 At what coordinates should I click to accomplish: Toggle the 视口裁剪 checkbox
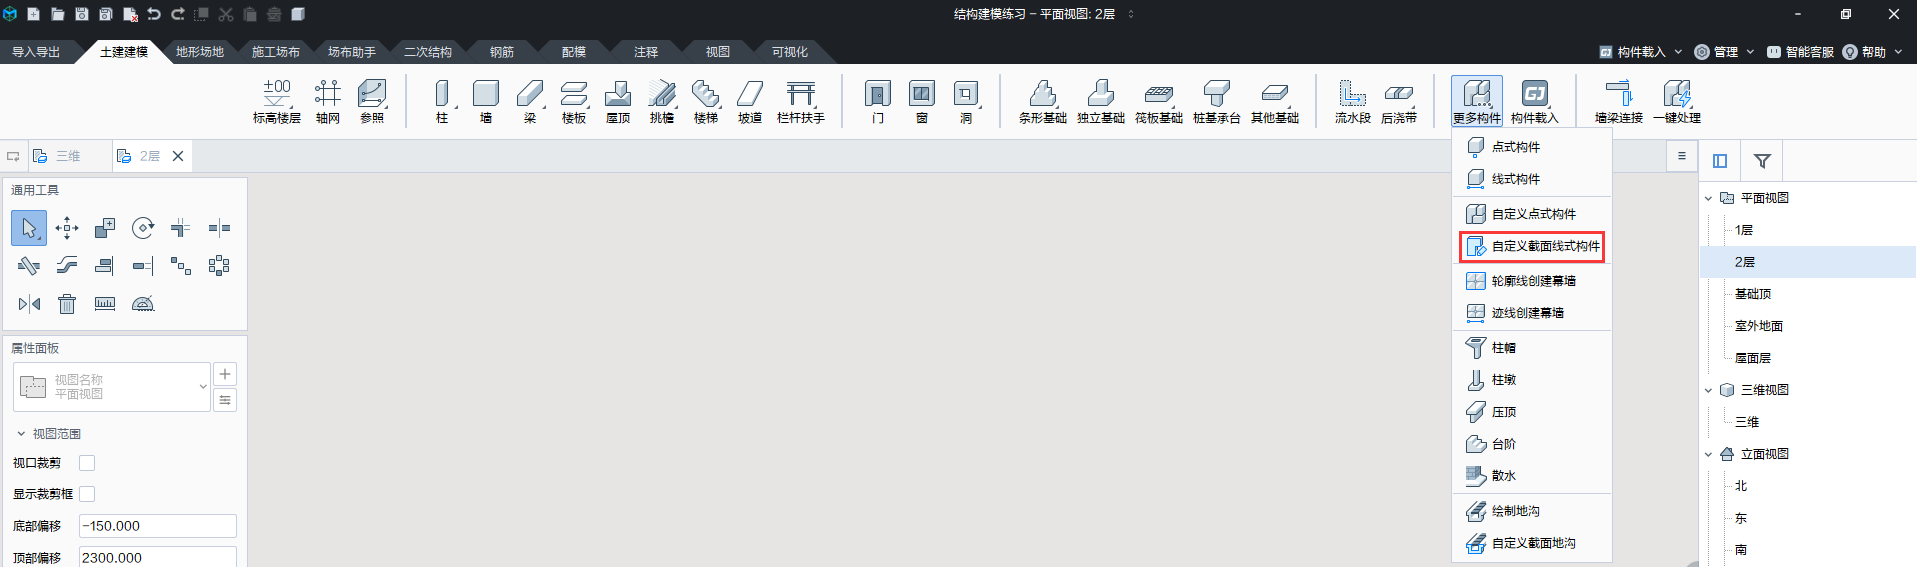tap(87, 463)
